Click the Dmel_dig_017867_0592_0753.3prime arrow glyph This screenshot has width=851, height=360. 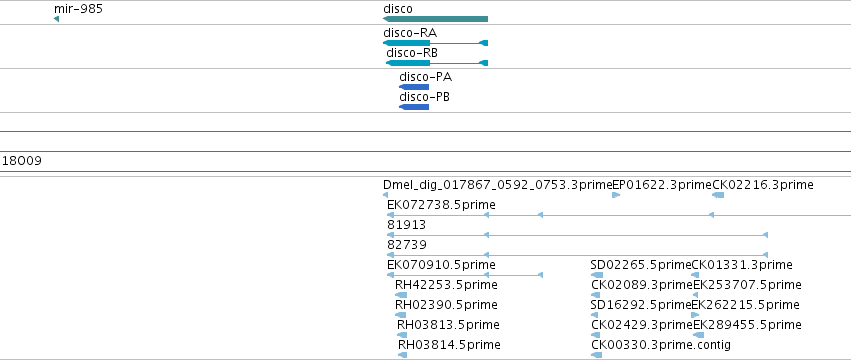coord(385,195)
